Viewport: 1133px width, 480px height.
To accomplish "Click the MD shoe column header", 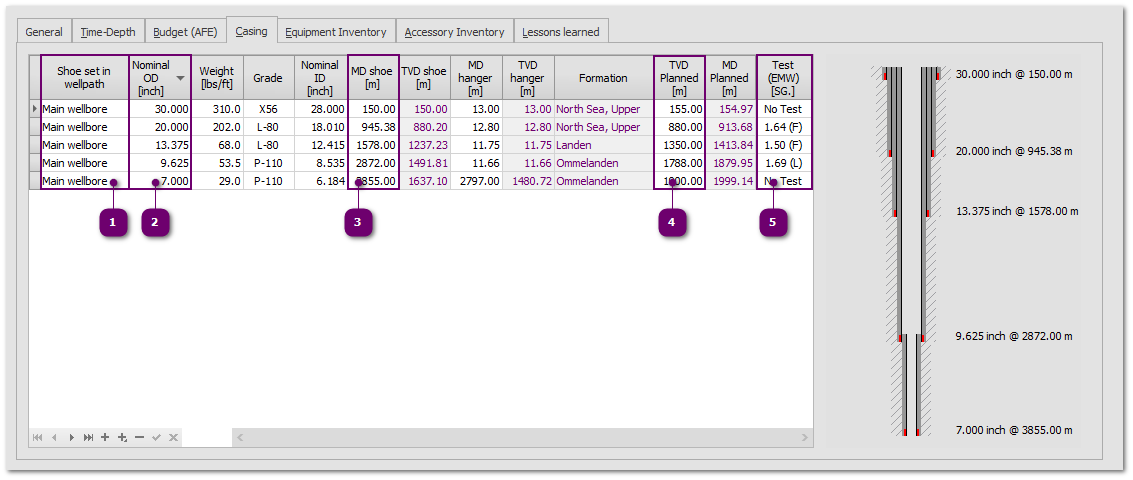I will 372,78.
